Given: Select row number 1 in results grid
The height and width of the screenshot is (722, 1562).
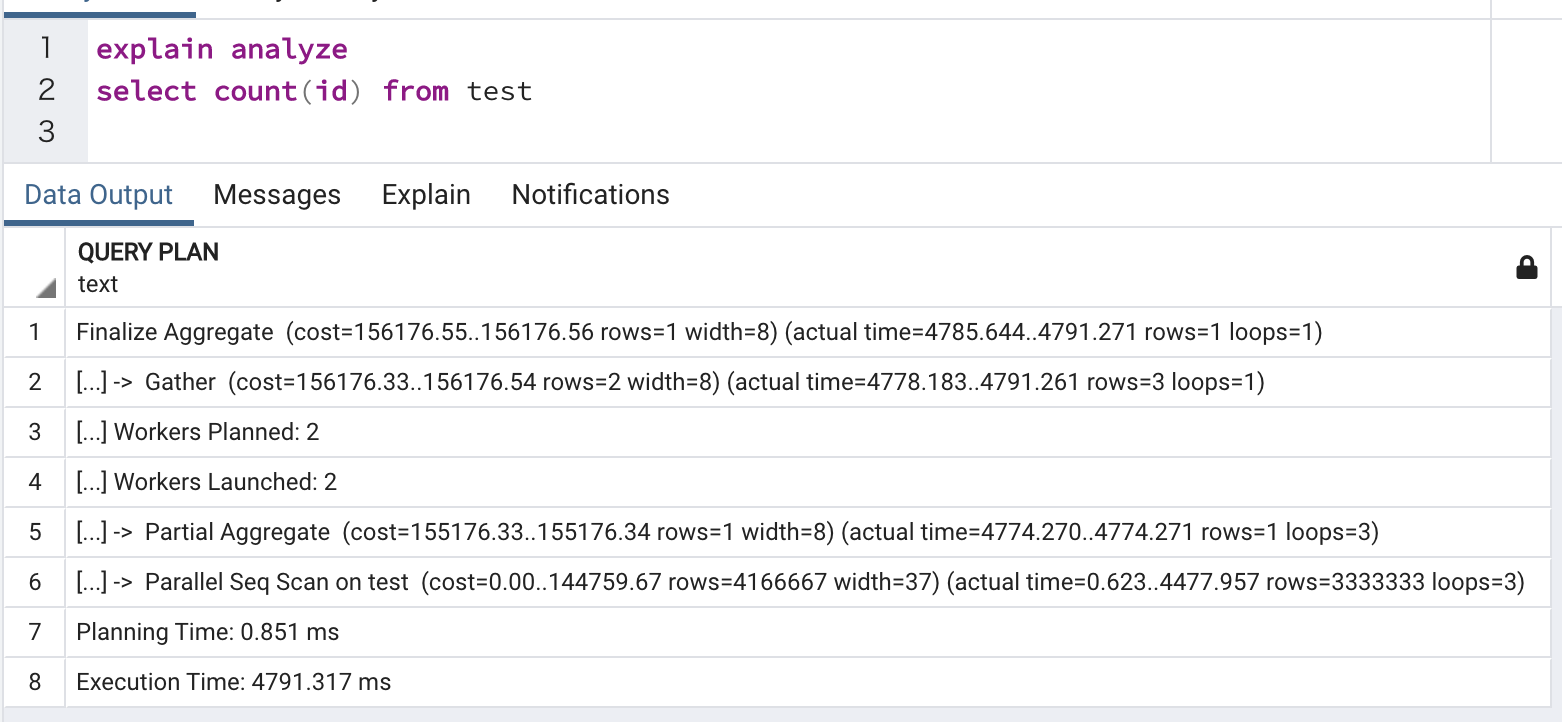Looking at the screenshot, I should click(35, 332).
